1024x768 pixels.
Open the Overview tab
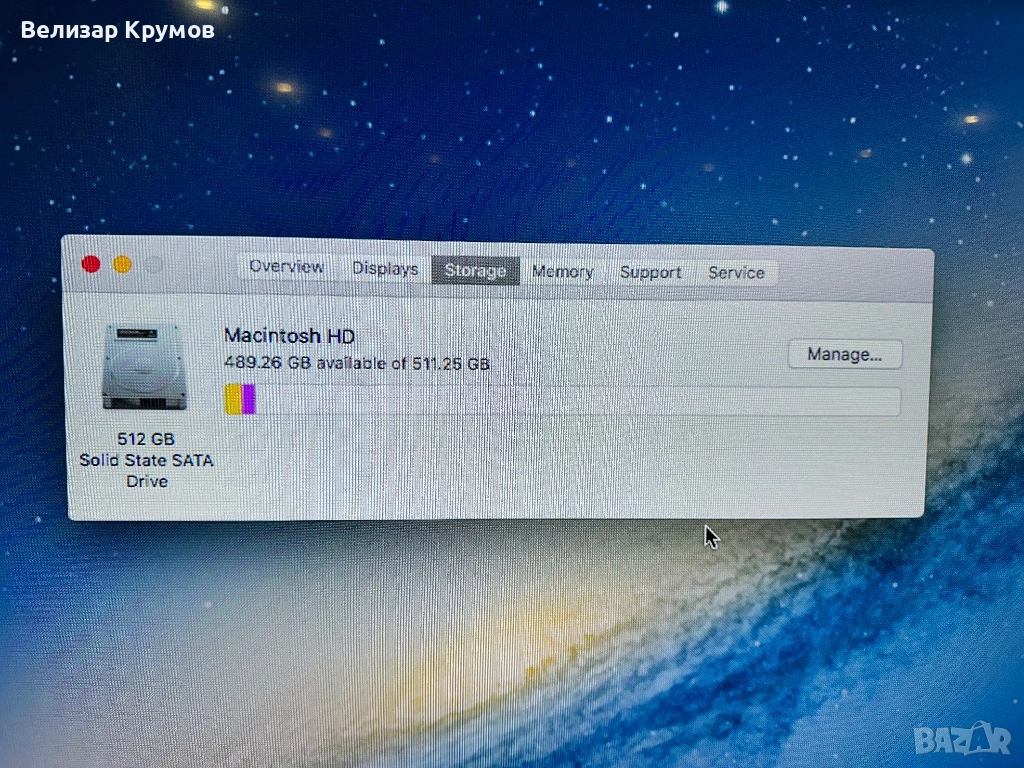coord(286,267)
